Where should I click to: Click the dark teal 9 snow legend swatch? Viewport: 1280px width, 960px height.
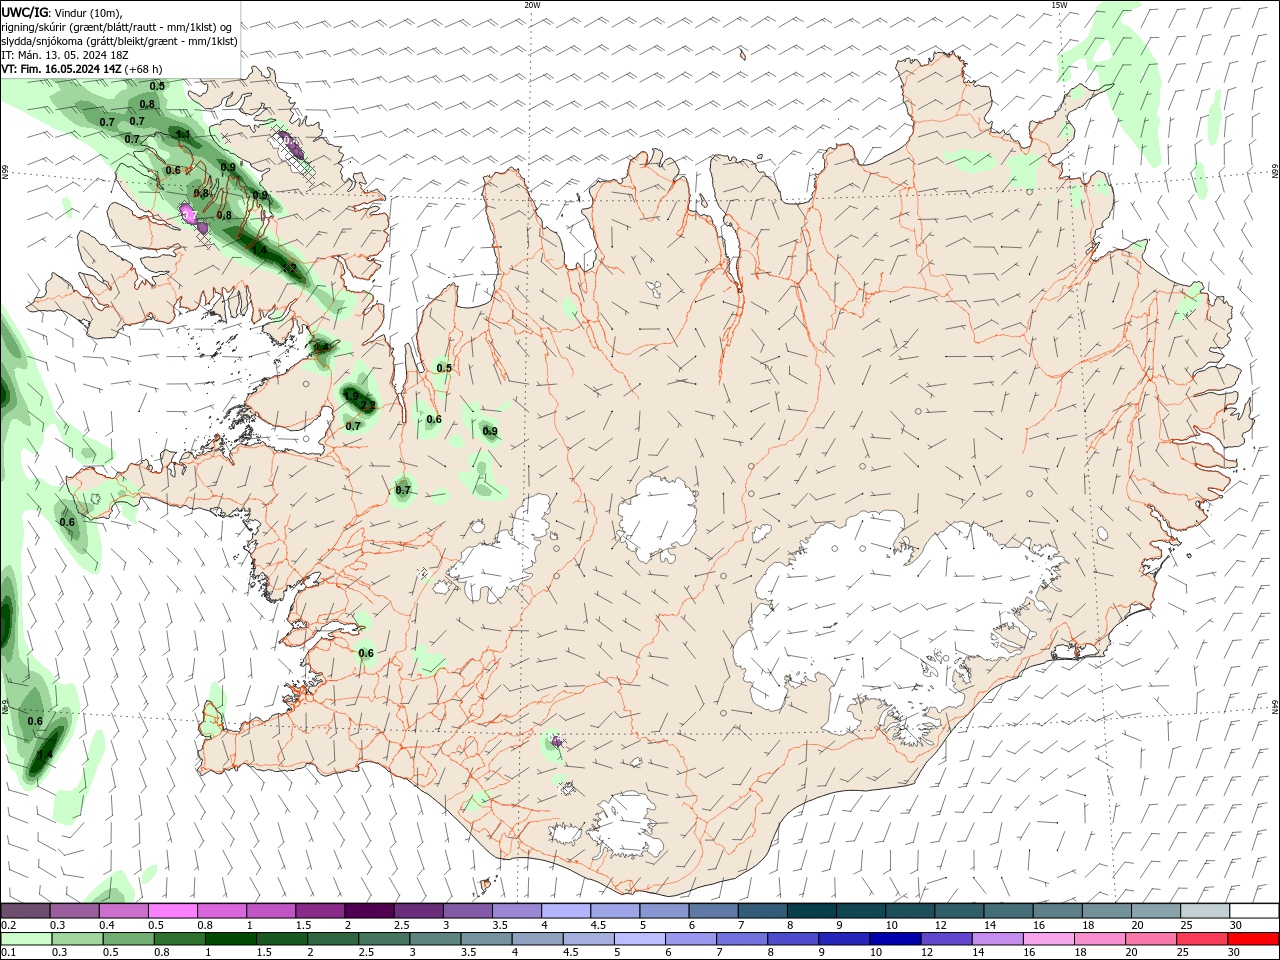click(860, 911)
